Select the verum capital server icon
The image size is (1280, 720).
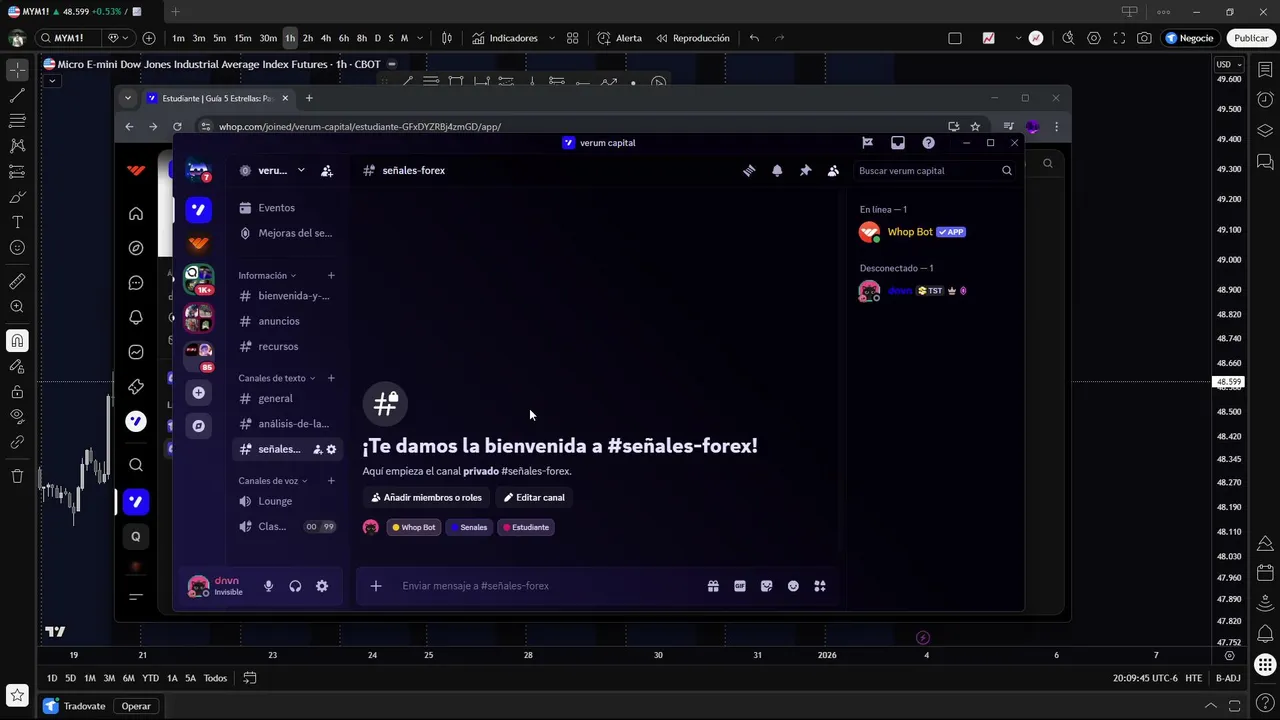pyautogui.click(x=198, y=210)
